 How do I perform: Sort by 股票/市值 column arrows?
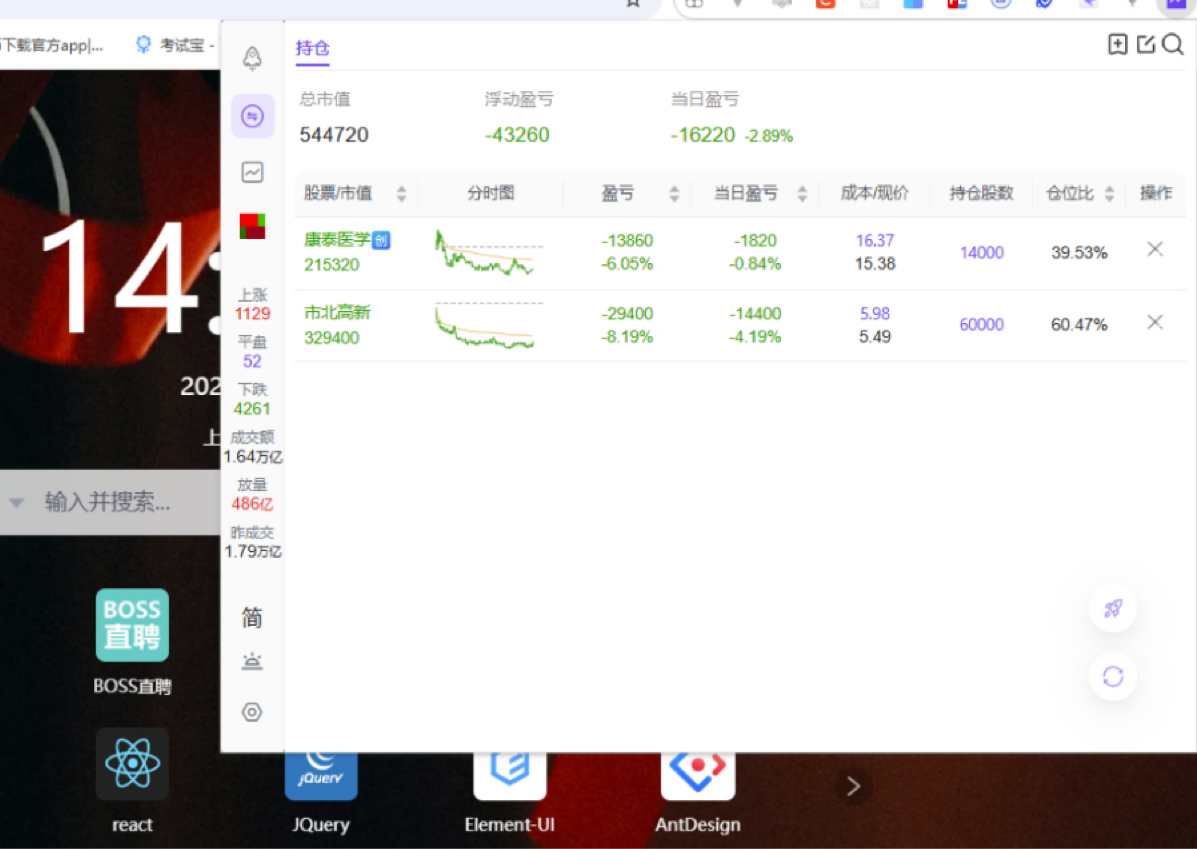tap(402, 193)
